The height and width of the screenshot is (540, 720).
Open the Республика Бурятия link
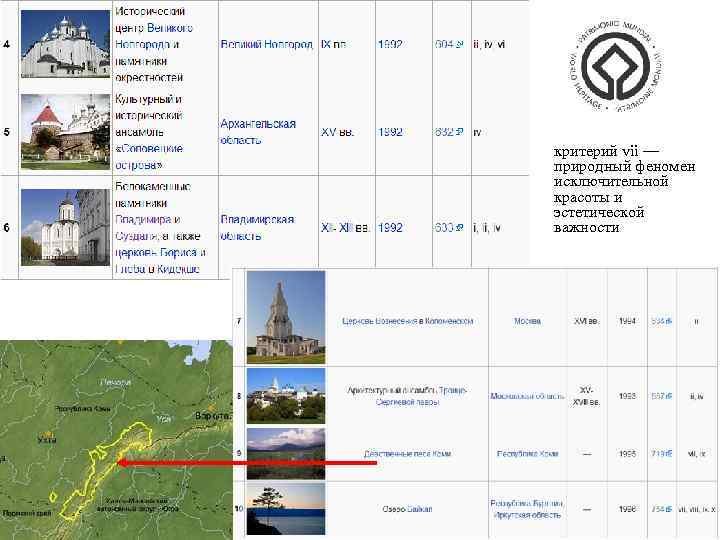pos(527,503)
